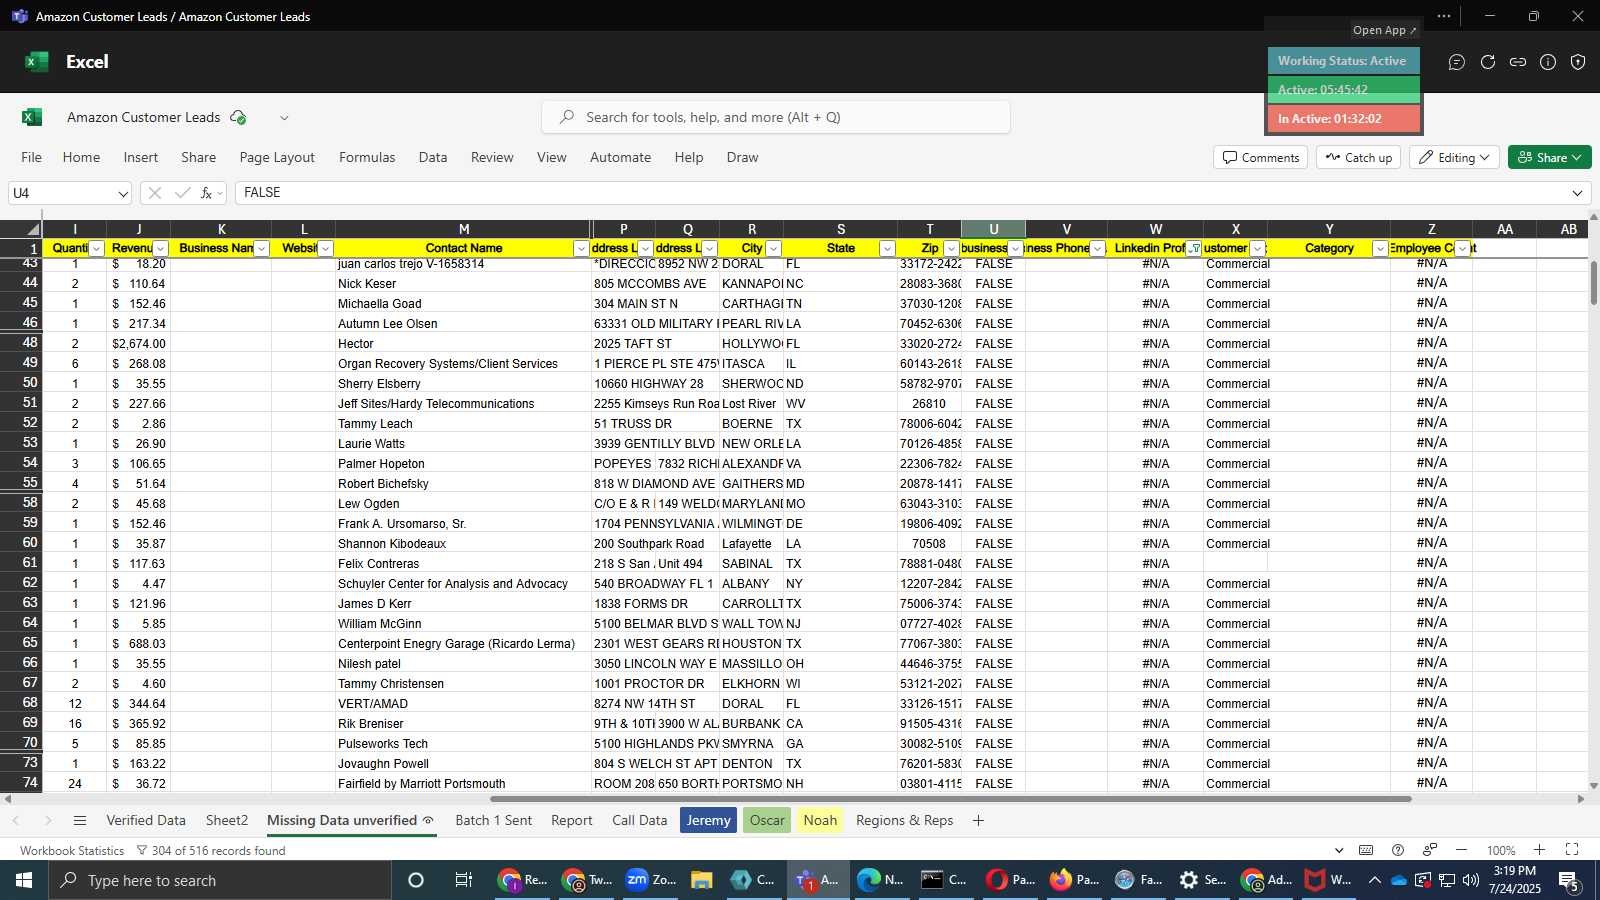
Task: Click the green Share button
Action: click(1550, 158)
